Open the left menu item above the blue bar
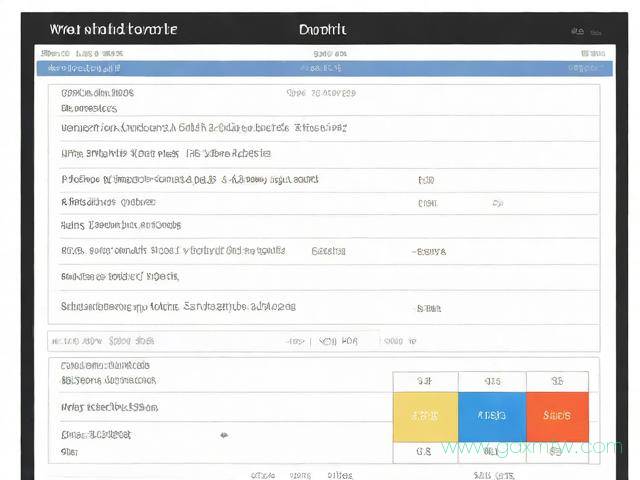 click(x=87, y=54)
